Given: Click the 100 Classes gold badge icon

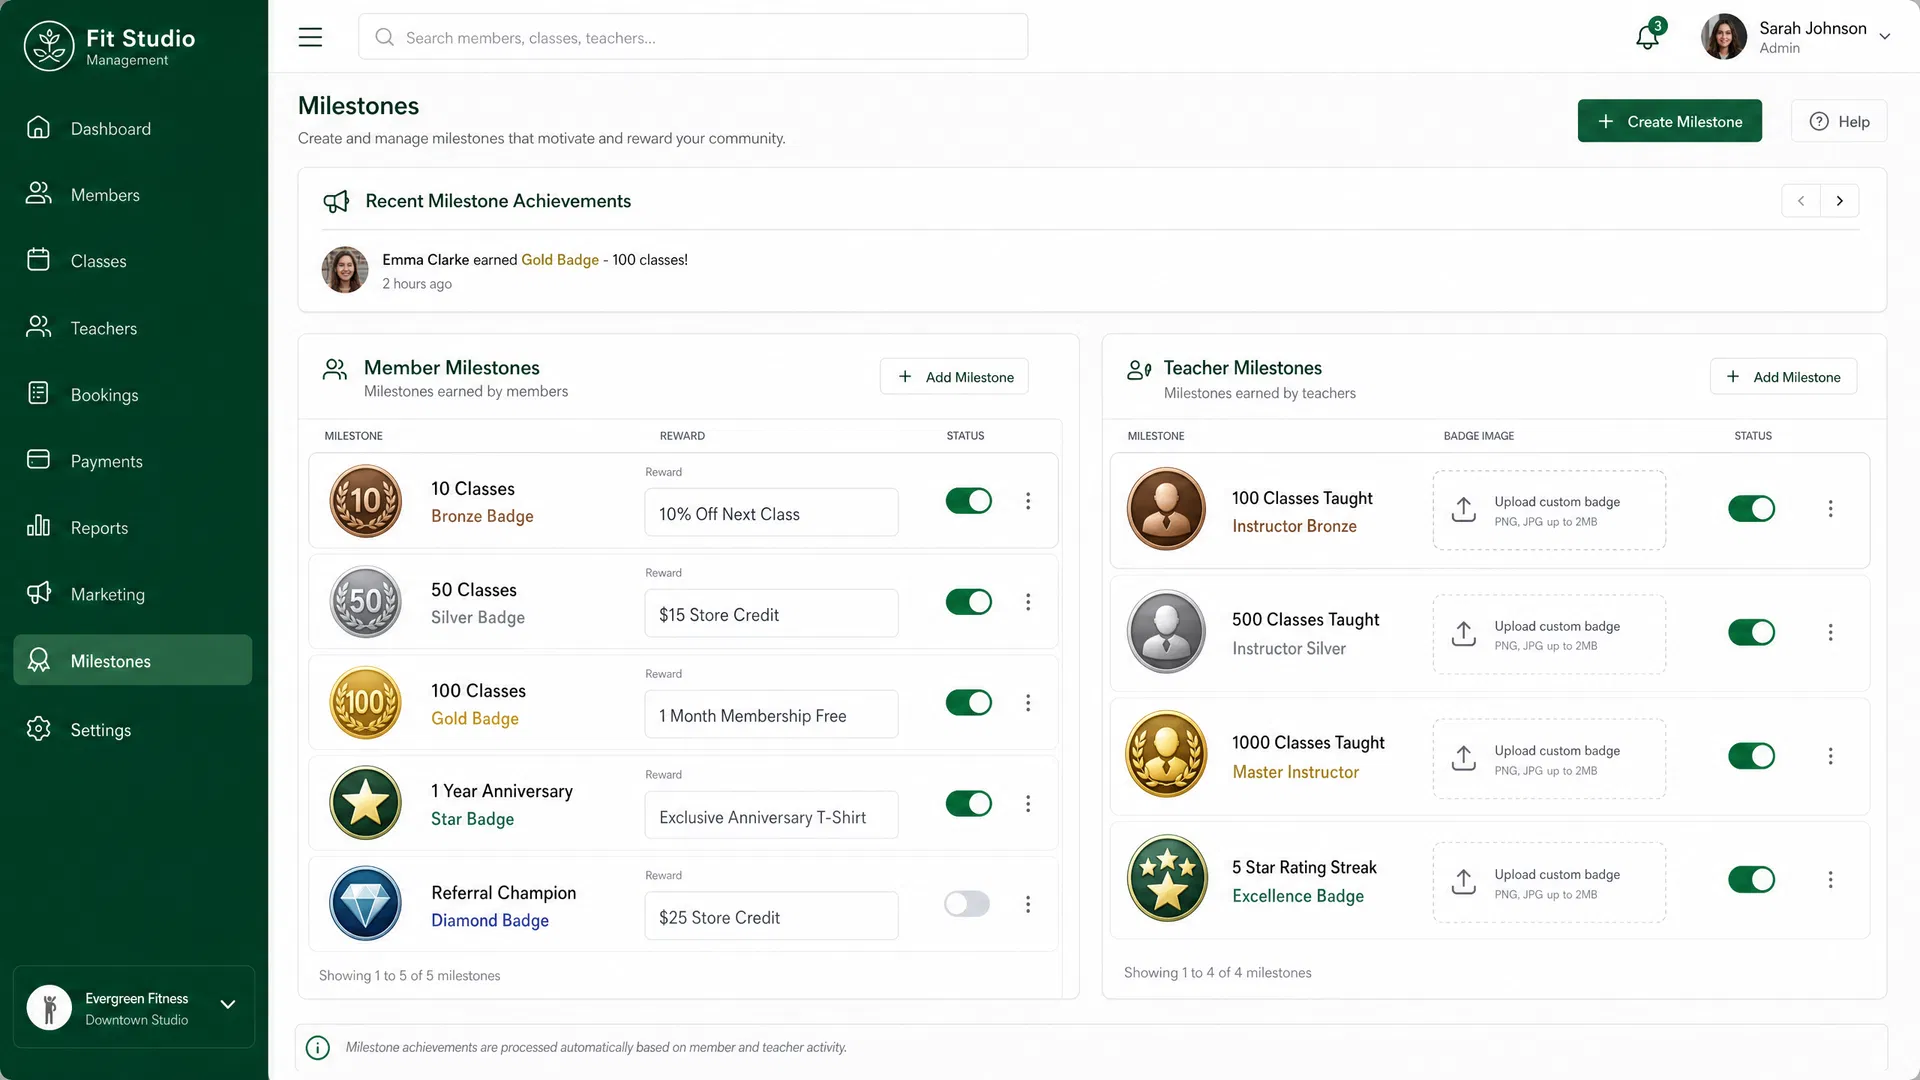Looking at the screenshot, I should [366, 703].
